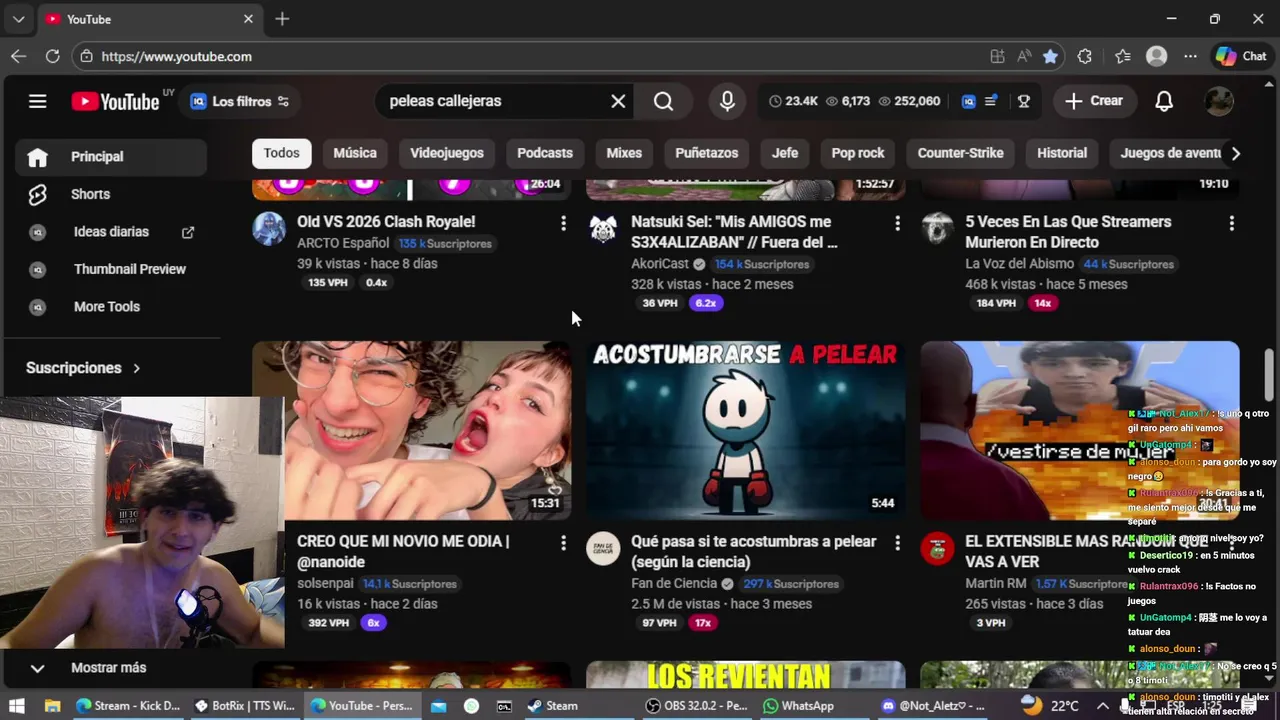Viewport: 1280px width, 720px height.
Task: Open the options menu for the Natsuki Sel video
Action: coord(897,223)
